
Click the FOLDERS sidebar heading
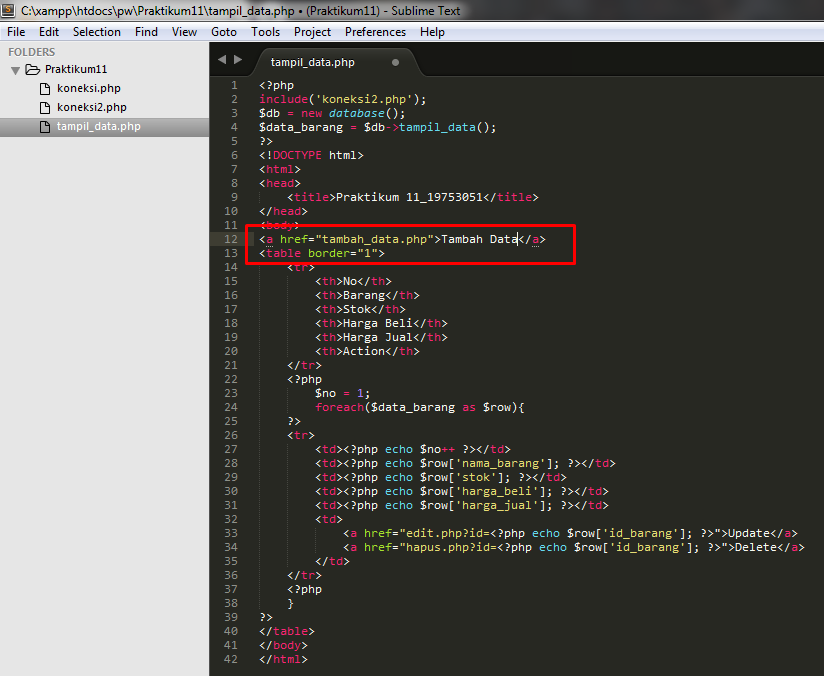pos(32,52)
